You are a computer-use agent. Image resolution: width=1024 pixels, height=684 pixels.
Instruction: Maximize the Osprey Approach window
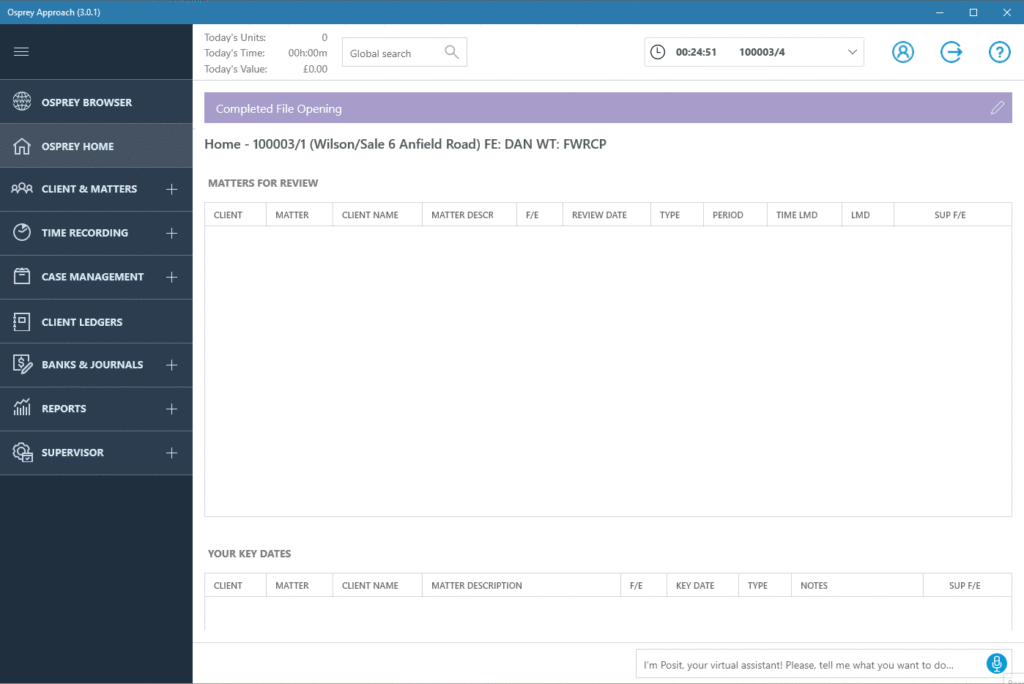coord(973,12)
